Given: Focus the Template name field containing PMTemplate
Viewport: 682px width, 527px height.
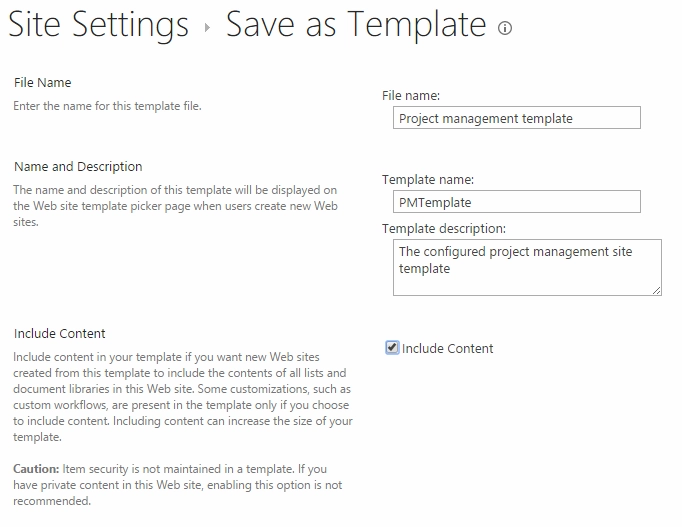Looking at the screenshot, I should 517,202.
